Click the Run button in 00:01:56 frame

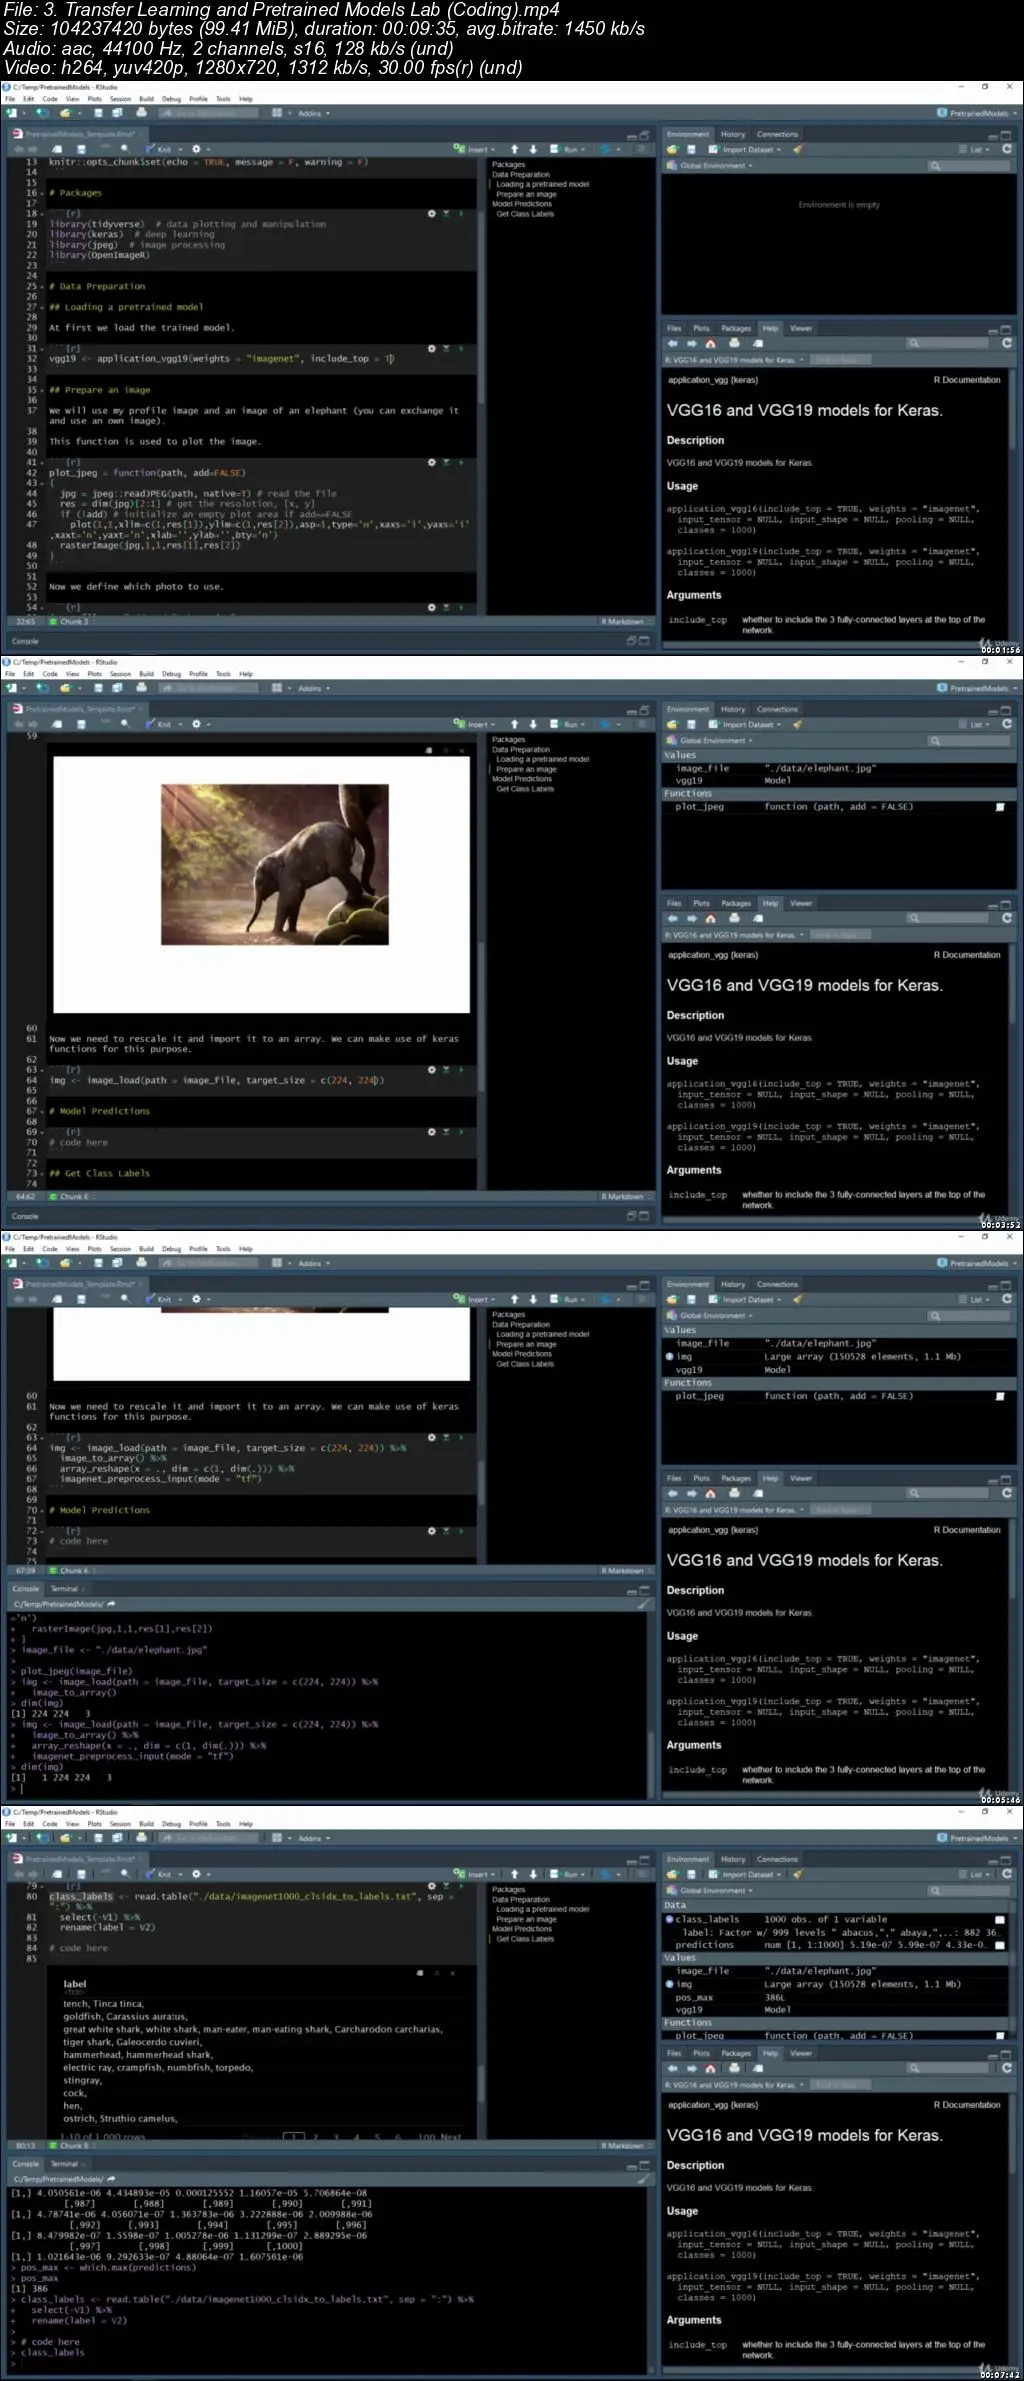(568, 149)
